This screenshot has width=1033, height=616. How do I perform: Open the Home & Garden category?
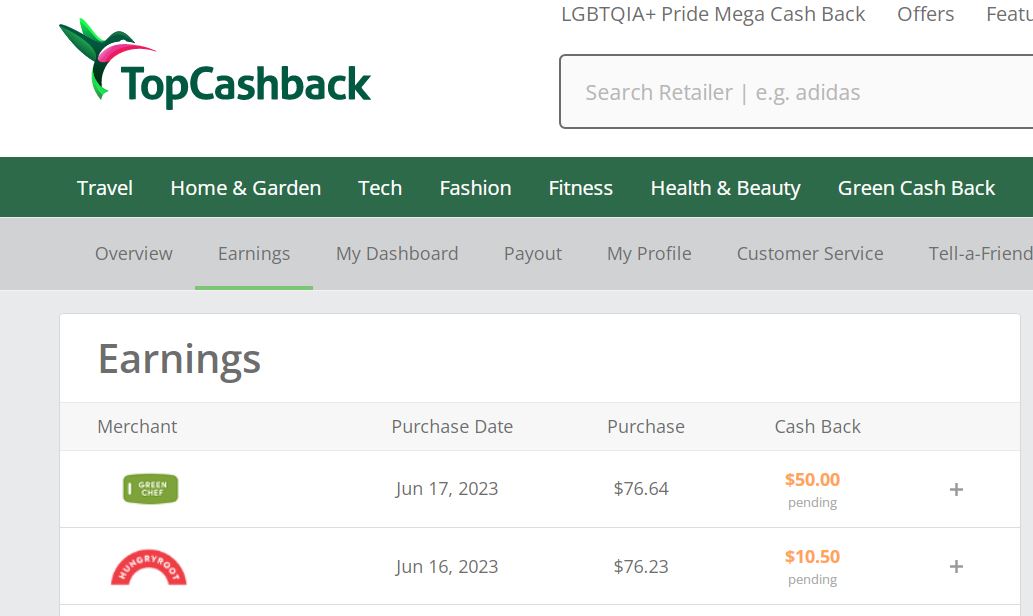246,188
